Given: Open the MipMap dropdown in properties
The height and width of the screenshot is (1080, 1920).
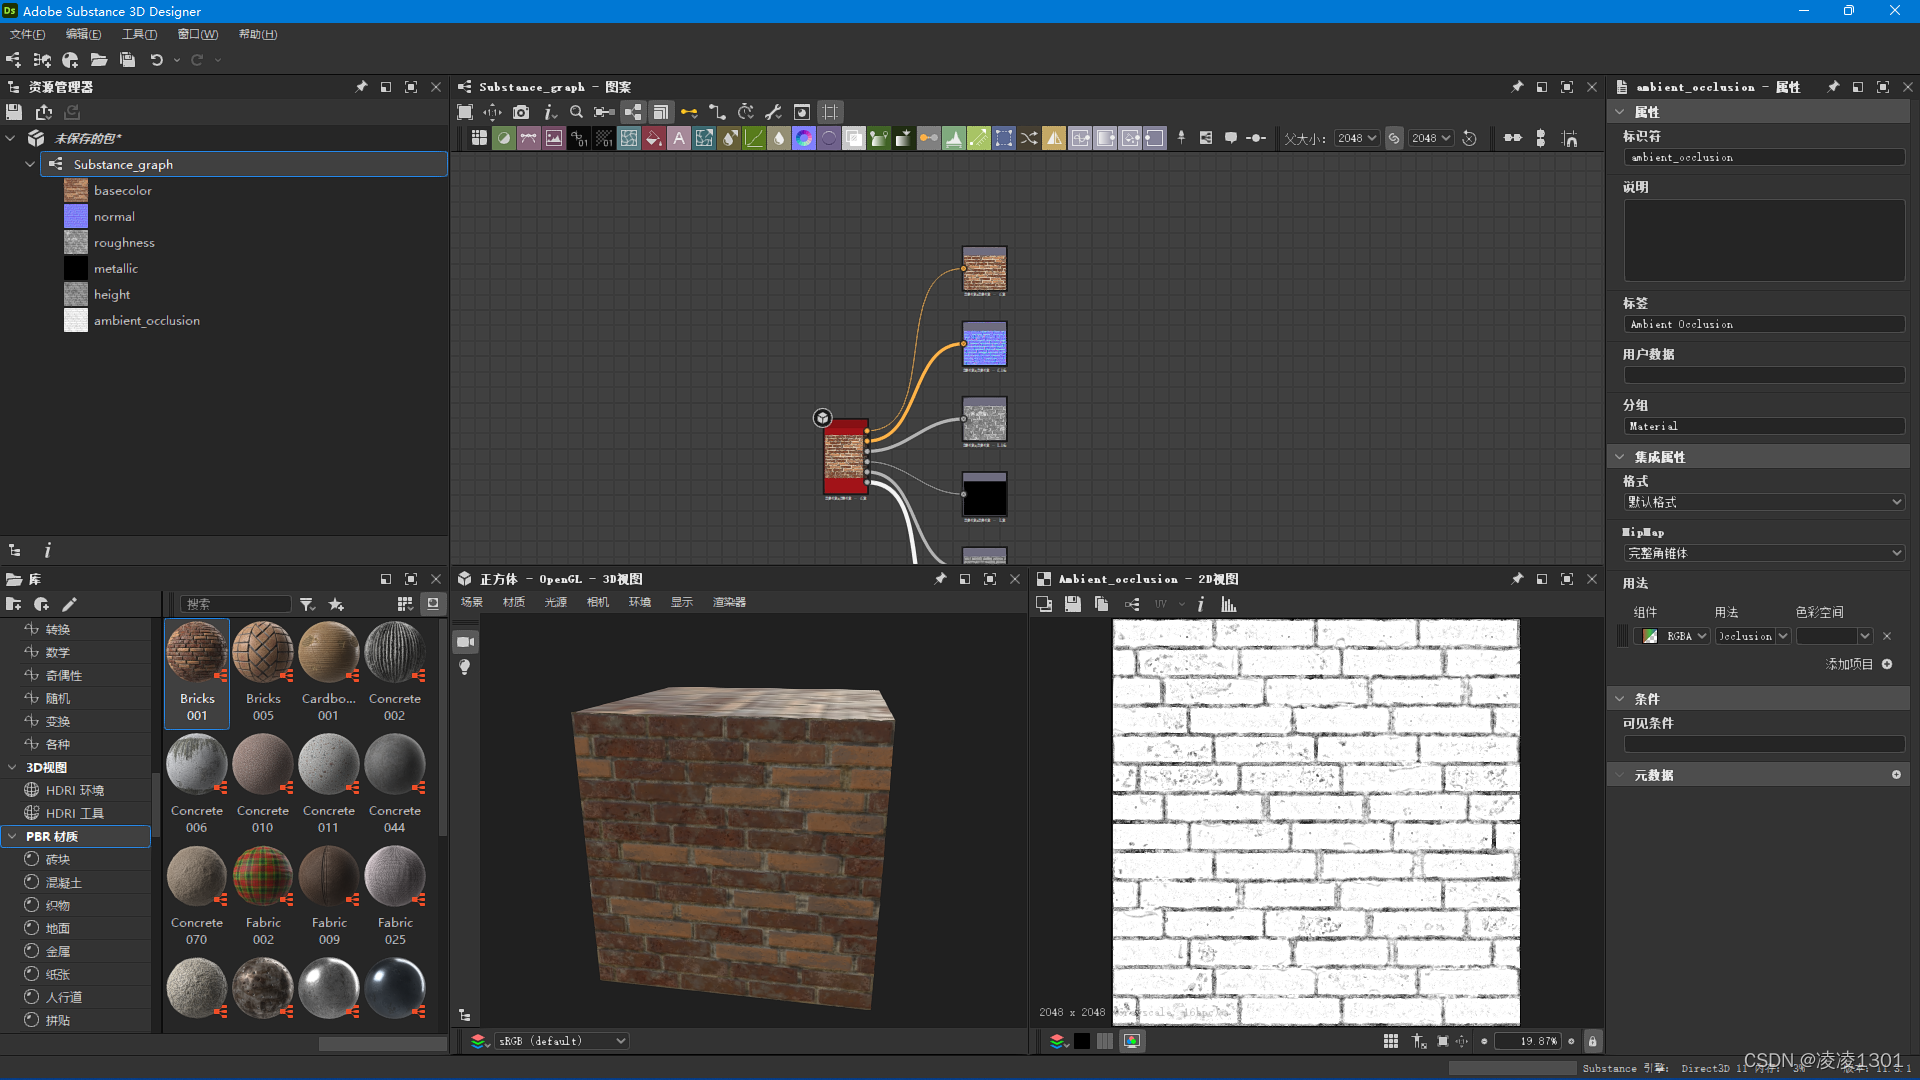Looking at the screenshot, I should point(1763,553).
